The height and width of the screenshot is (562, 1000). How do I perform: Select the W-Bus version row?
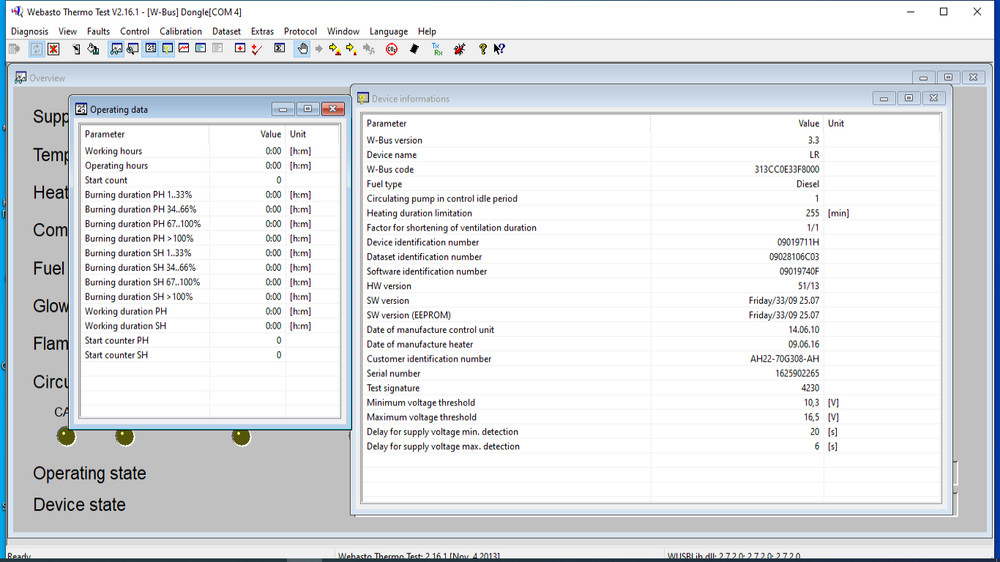651,140
